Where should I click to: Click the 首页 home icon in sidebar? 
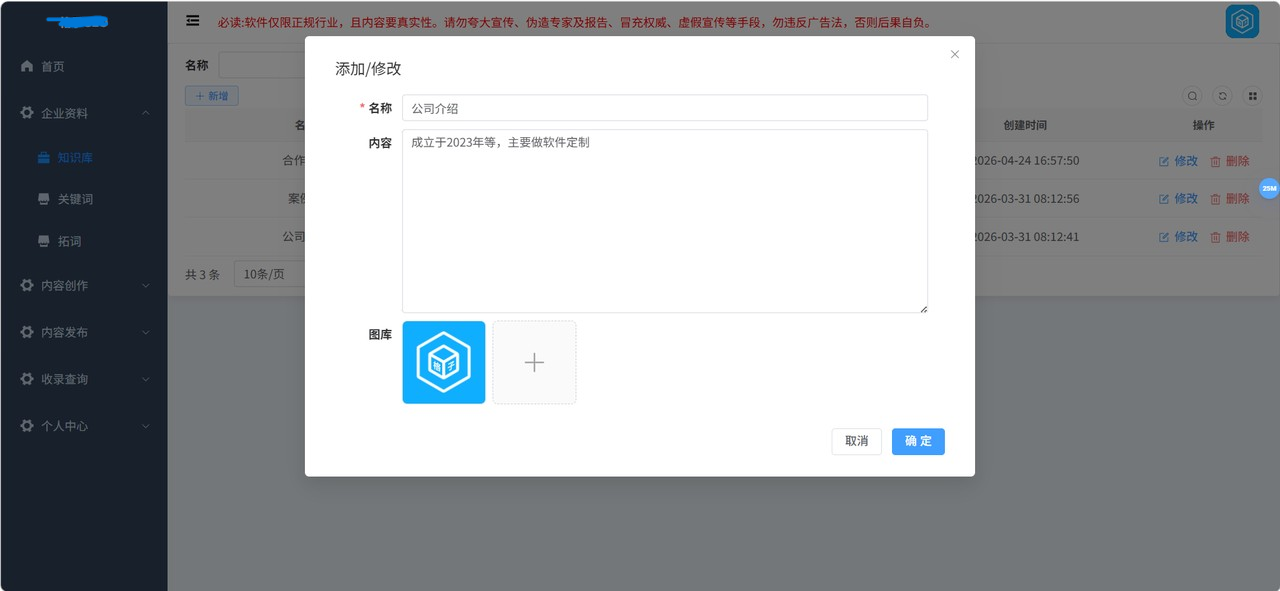27,66
